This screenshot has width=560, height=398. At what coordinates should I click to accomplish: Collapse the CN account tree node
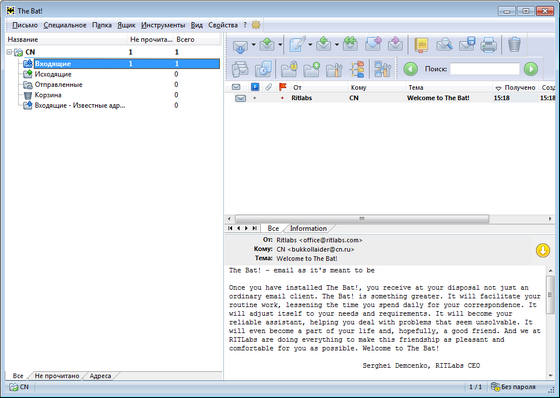click(x=9, y=52)
